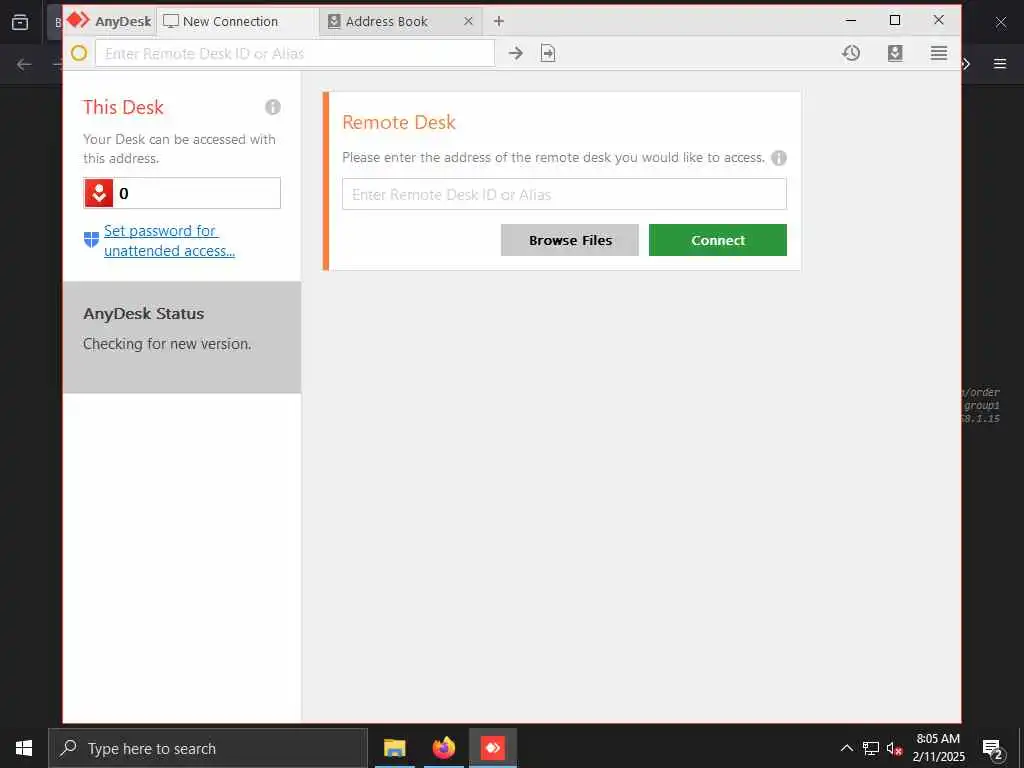Screen dimensions: 1024x768
Task: Open the session history clock icon
Action: coord(851,53)
